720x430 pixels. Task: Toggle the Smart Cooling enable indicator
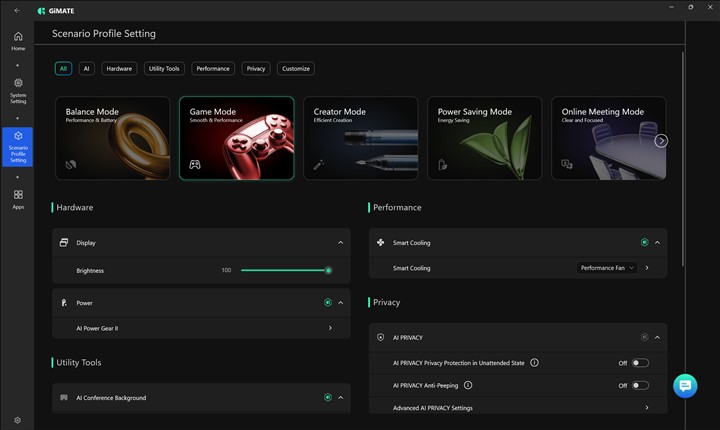pos(644,243)
